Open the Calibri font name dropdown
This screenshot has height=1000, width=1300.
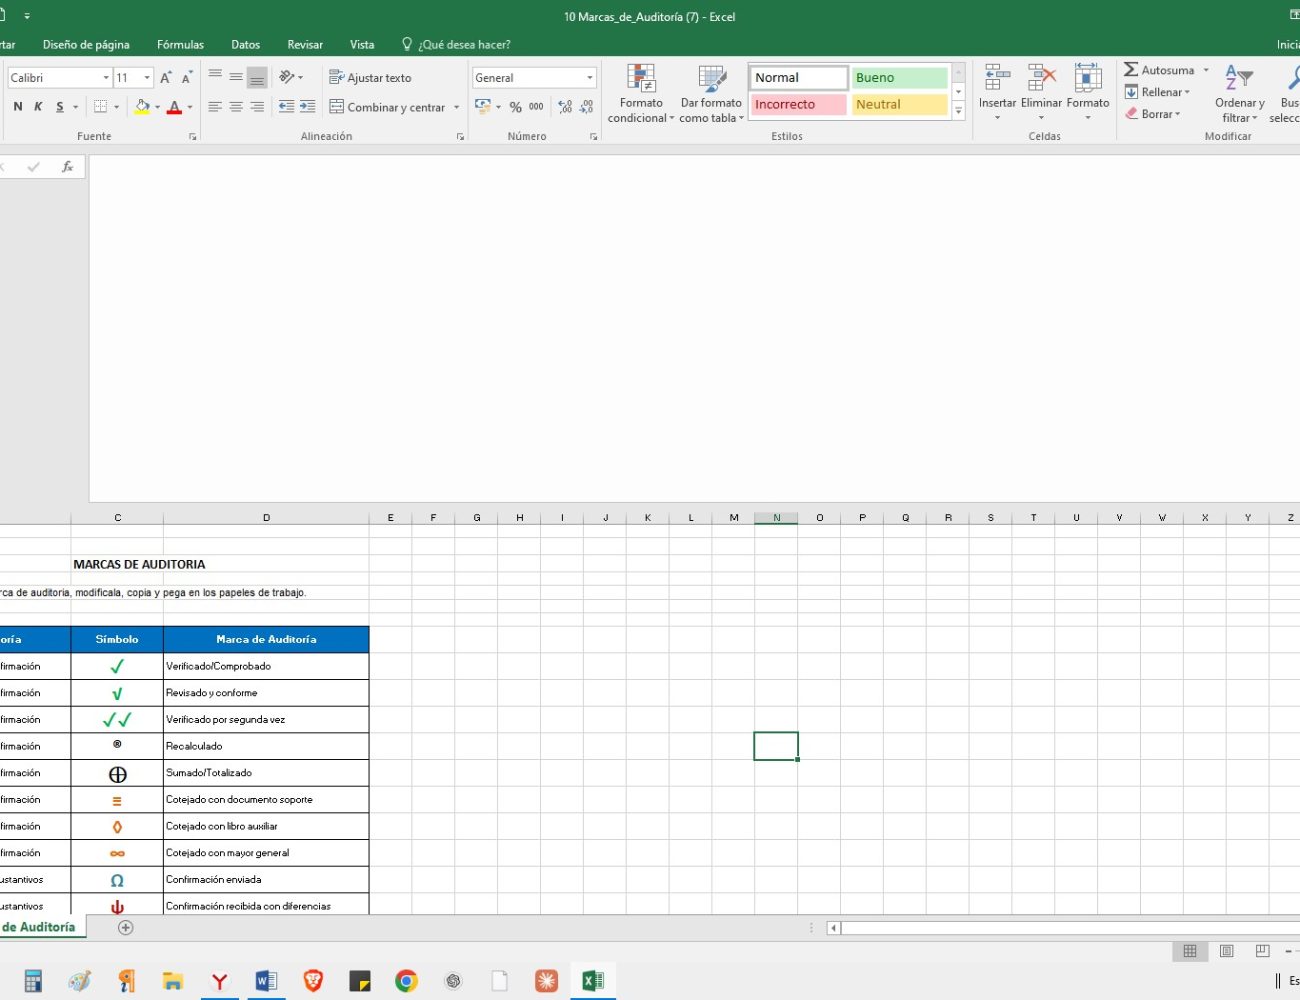point(106,77)
